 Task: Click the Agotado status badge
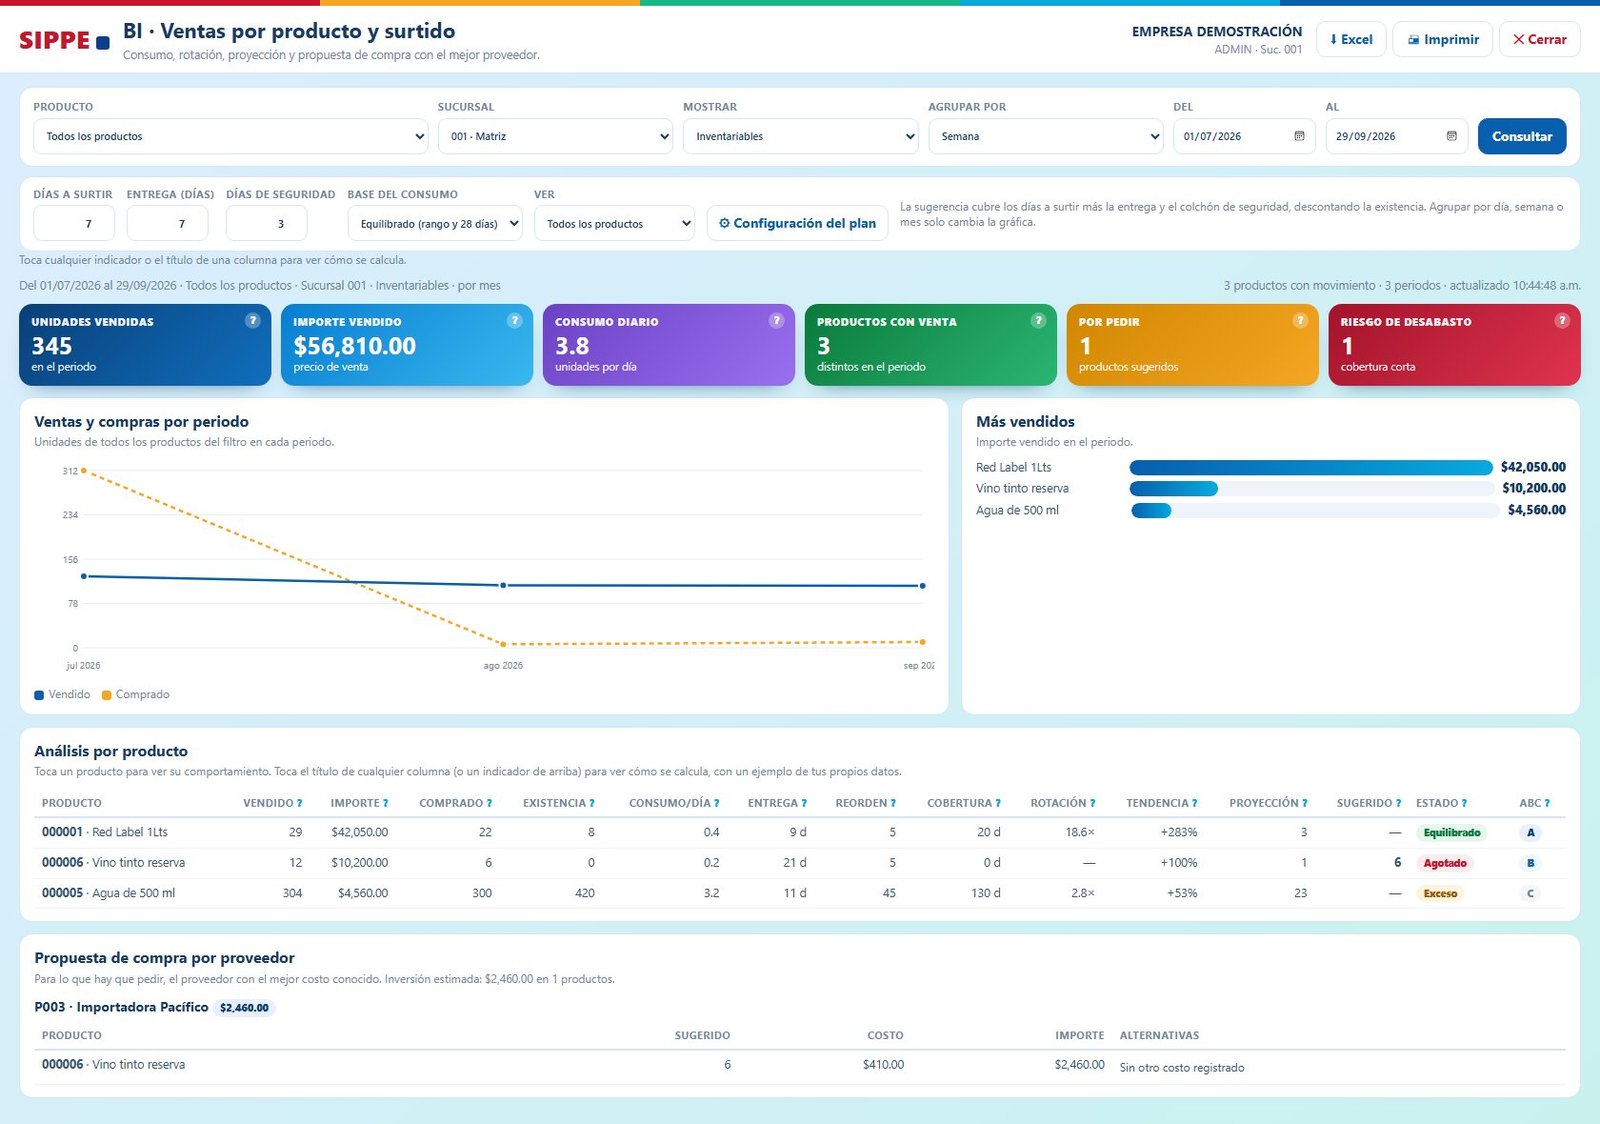coord(1444,863)
